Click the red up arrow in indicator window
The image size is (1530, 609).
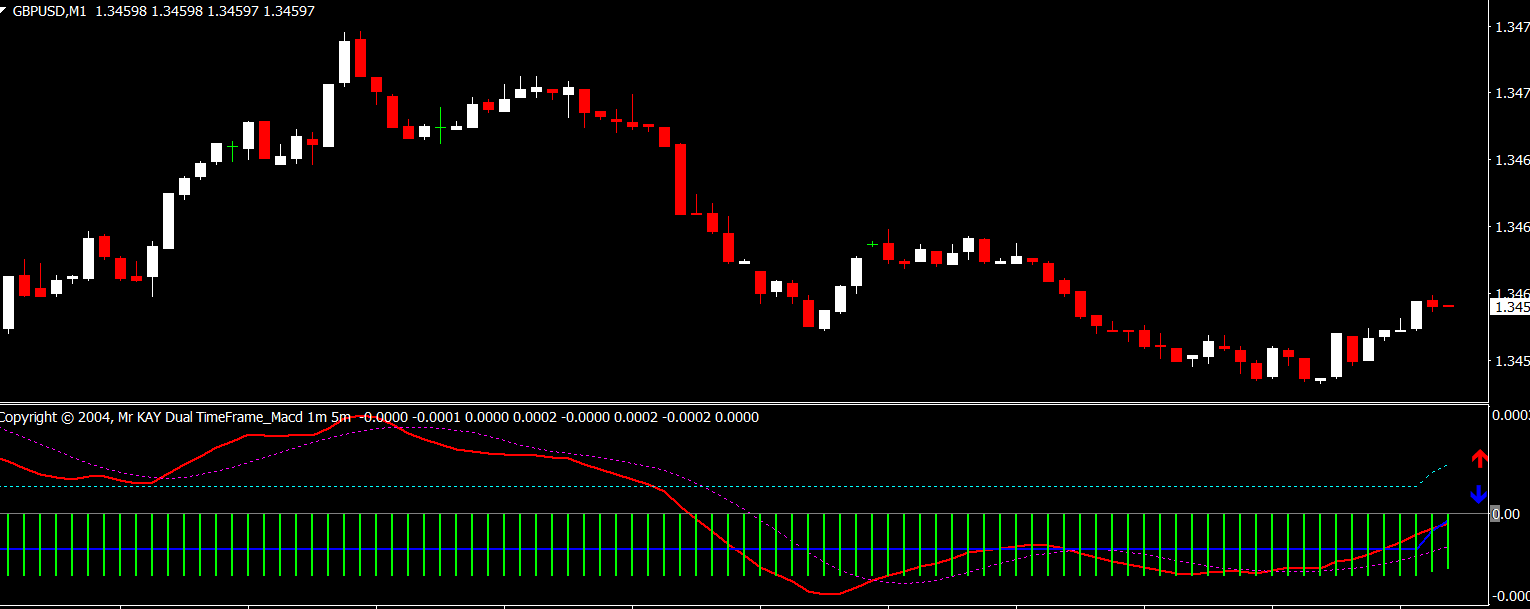tap(1479, 459)
